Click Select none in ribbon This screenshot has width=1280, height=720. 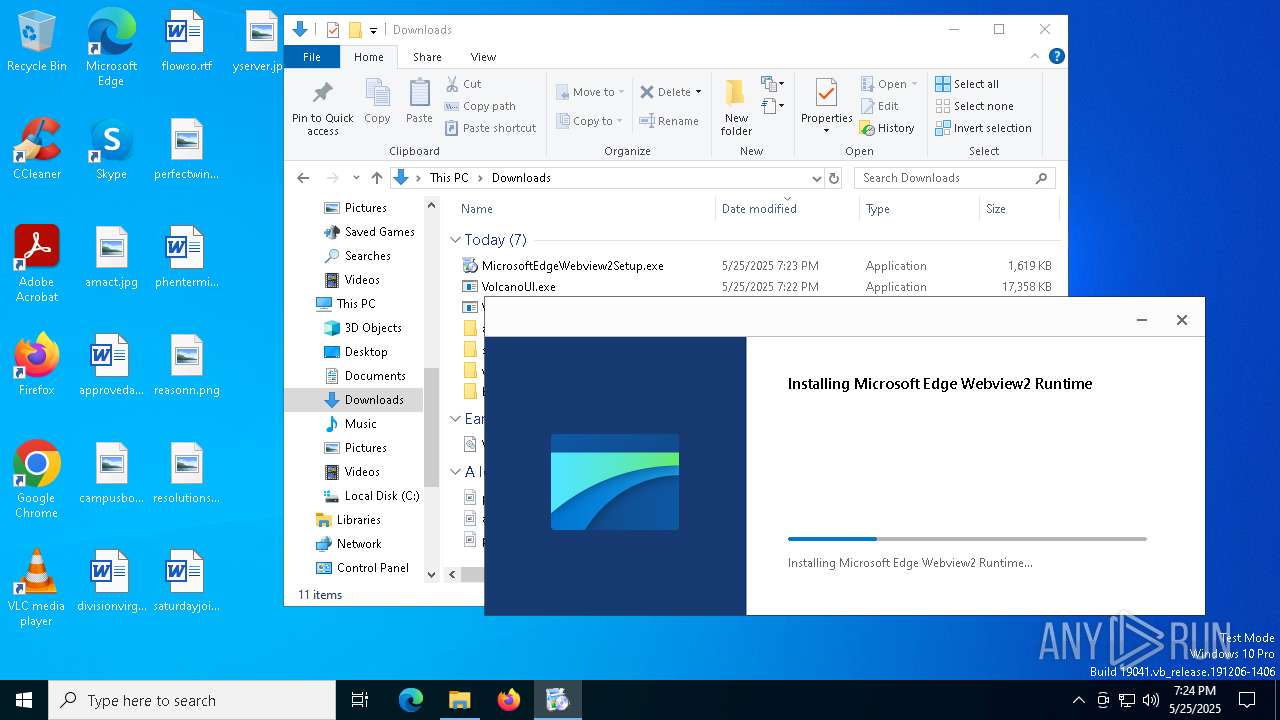975,106
